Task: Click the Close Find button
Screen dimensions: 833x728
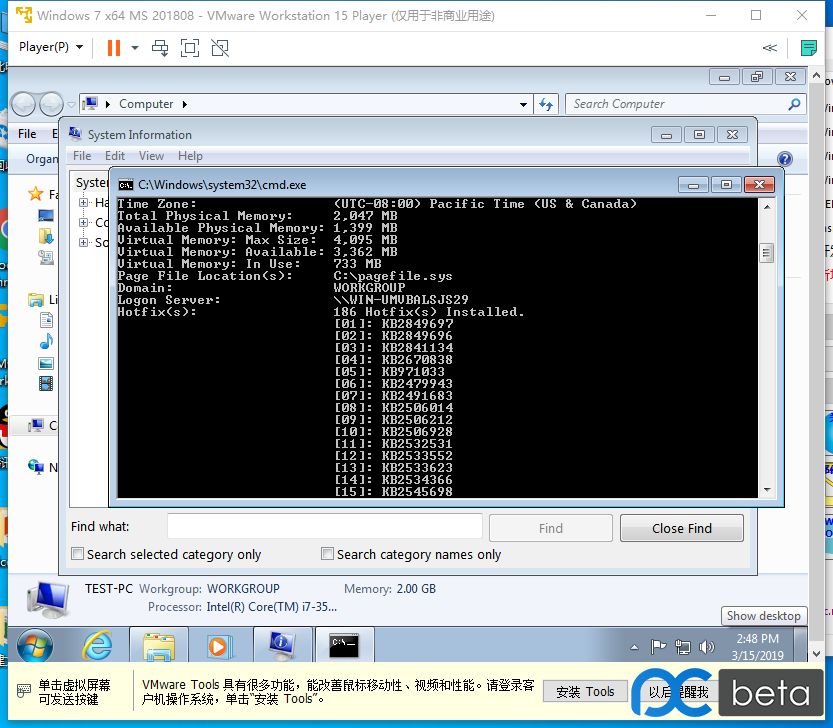Action: (681, 527)
